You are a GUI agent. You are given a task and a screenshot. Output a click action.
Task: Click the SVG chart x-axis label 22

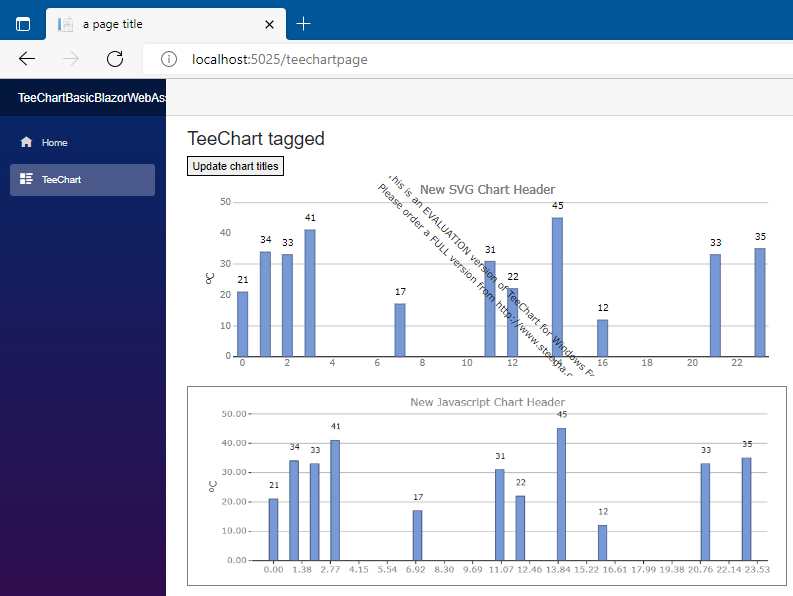click(737, 363)
